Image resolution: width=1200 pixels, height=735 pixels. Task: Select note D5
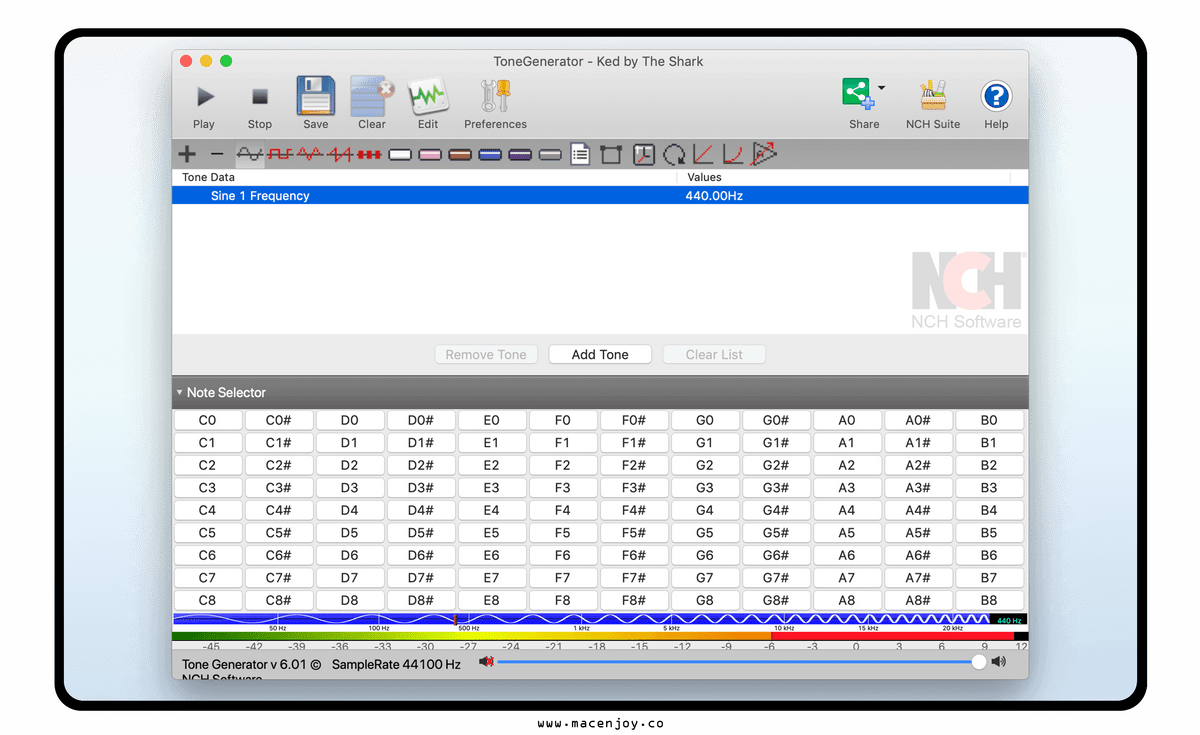tap(350, 533)
